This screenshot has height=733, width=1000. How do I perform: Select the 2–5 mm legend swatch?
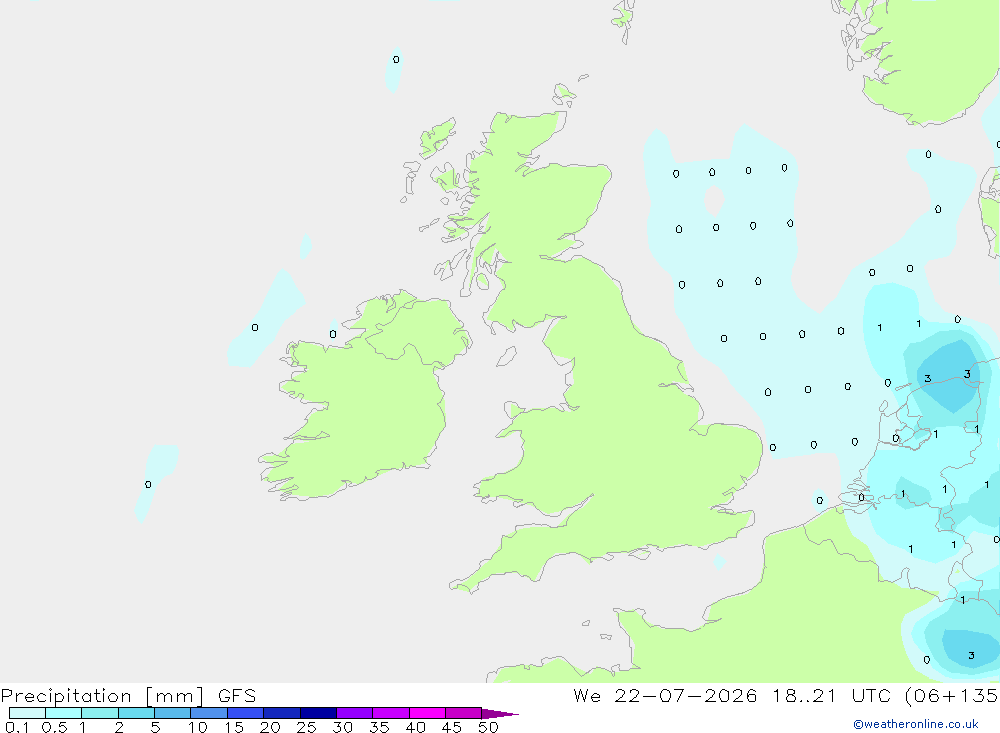coord(136,713)
